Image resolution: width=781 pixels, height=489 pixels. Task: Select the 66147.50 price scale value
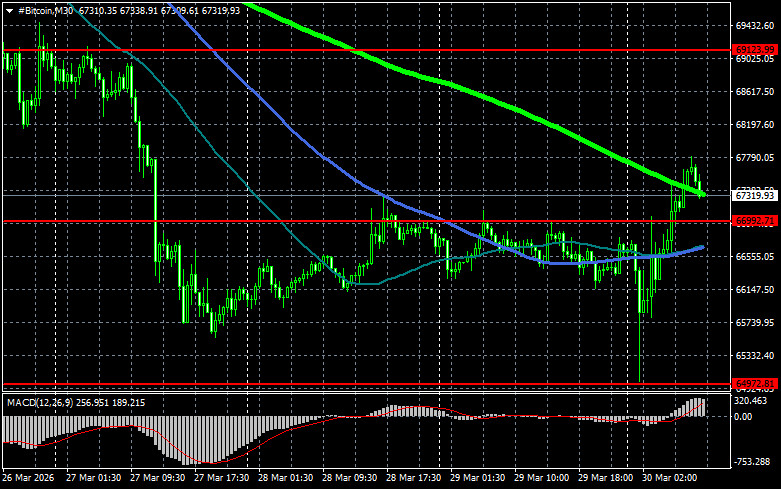(755, 289)
